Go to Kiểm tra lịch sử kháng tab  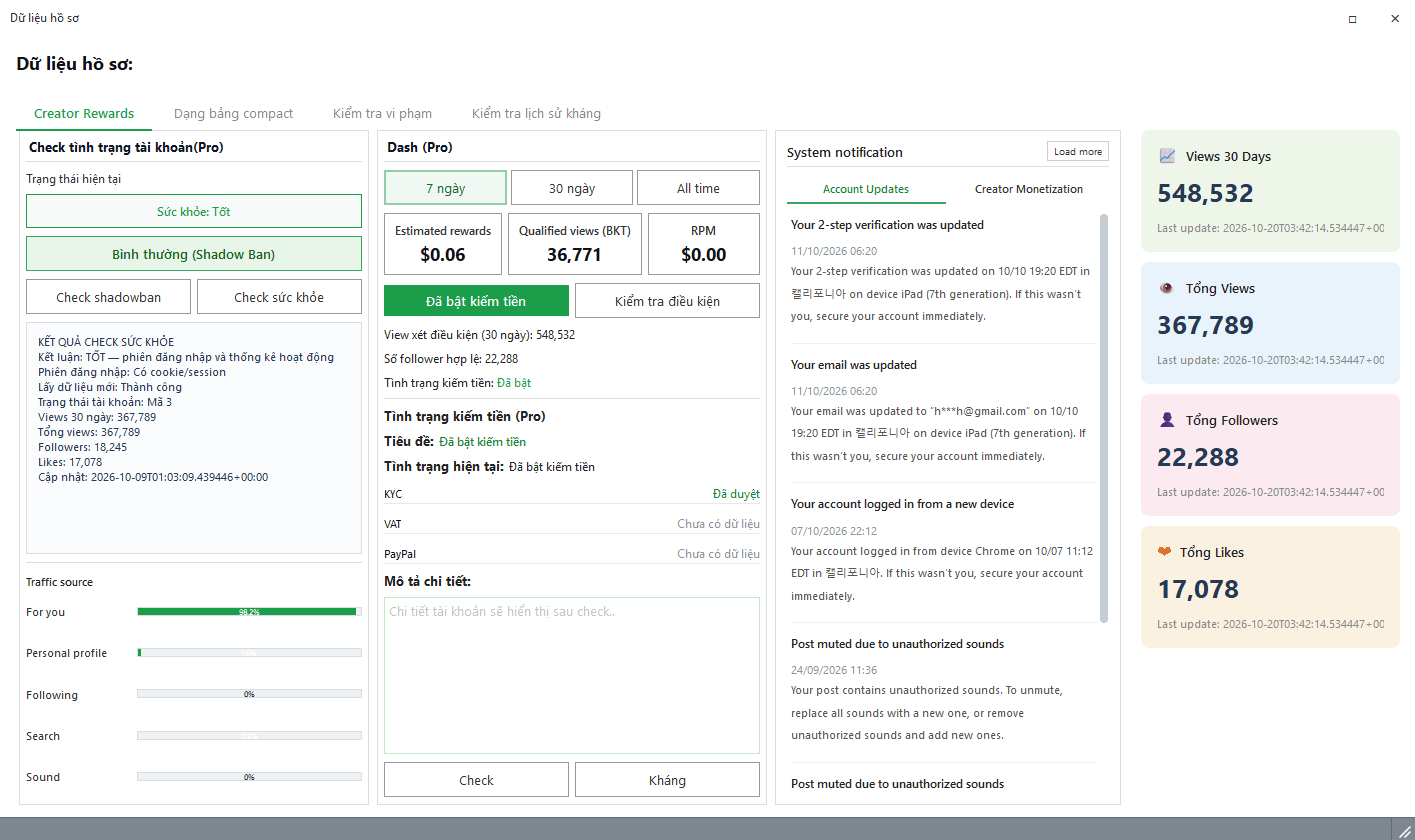[536, 113]
